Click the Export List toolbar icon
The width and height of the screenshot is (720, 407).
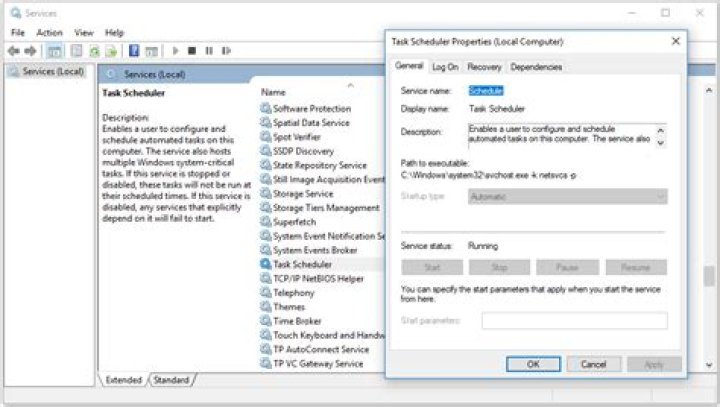tap(111, 51)
